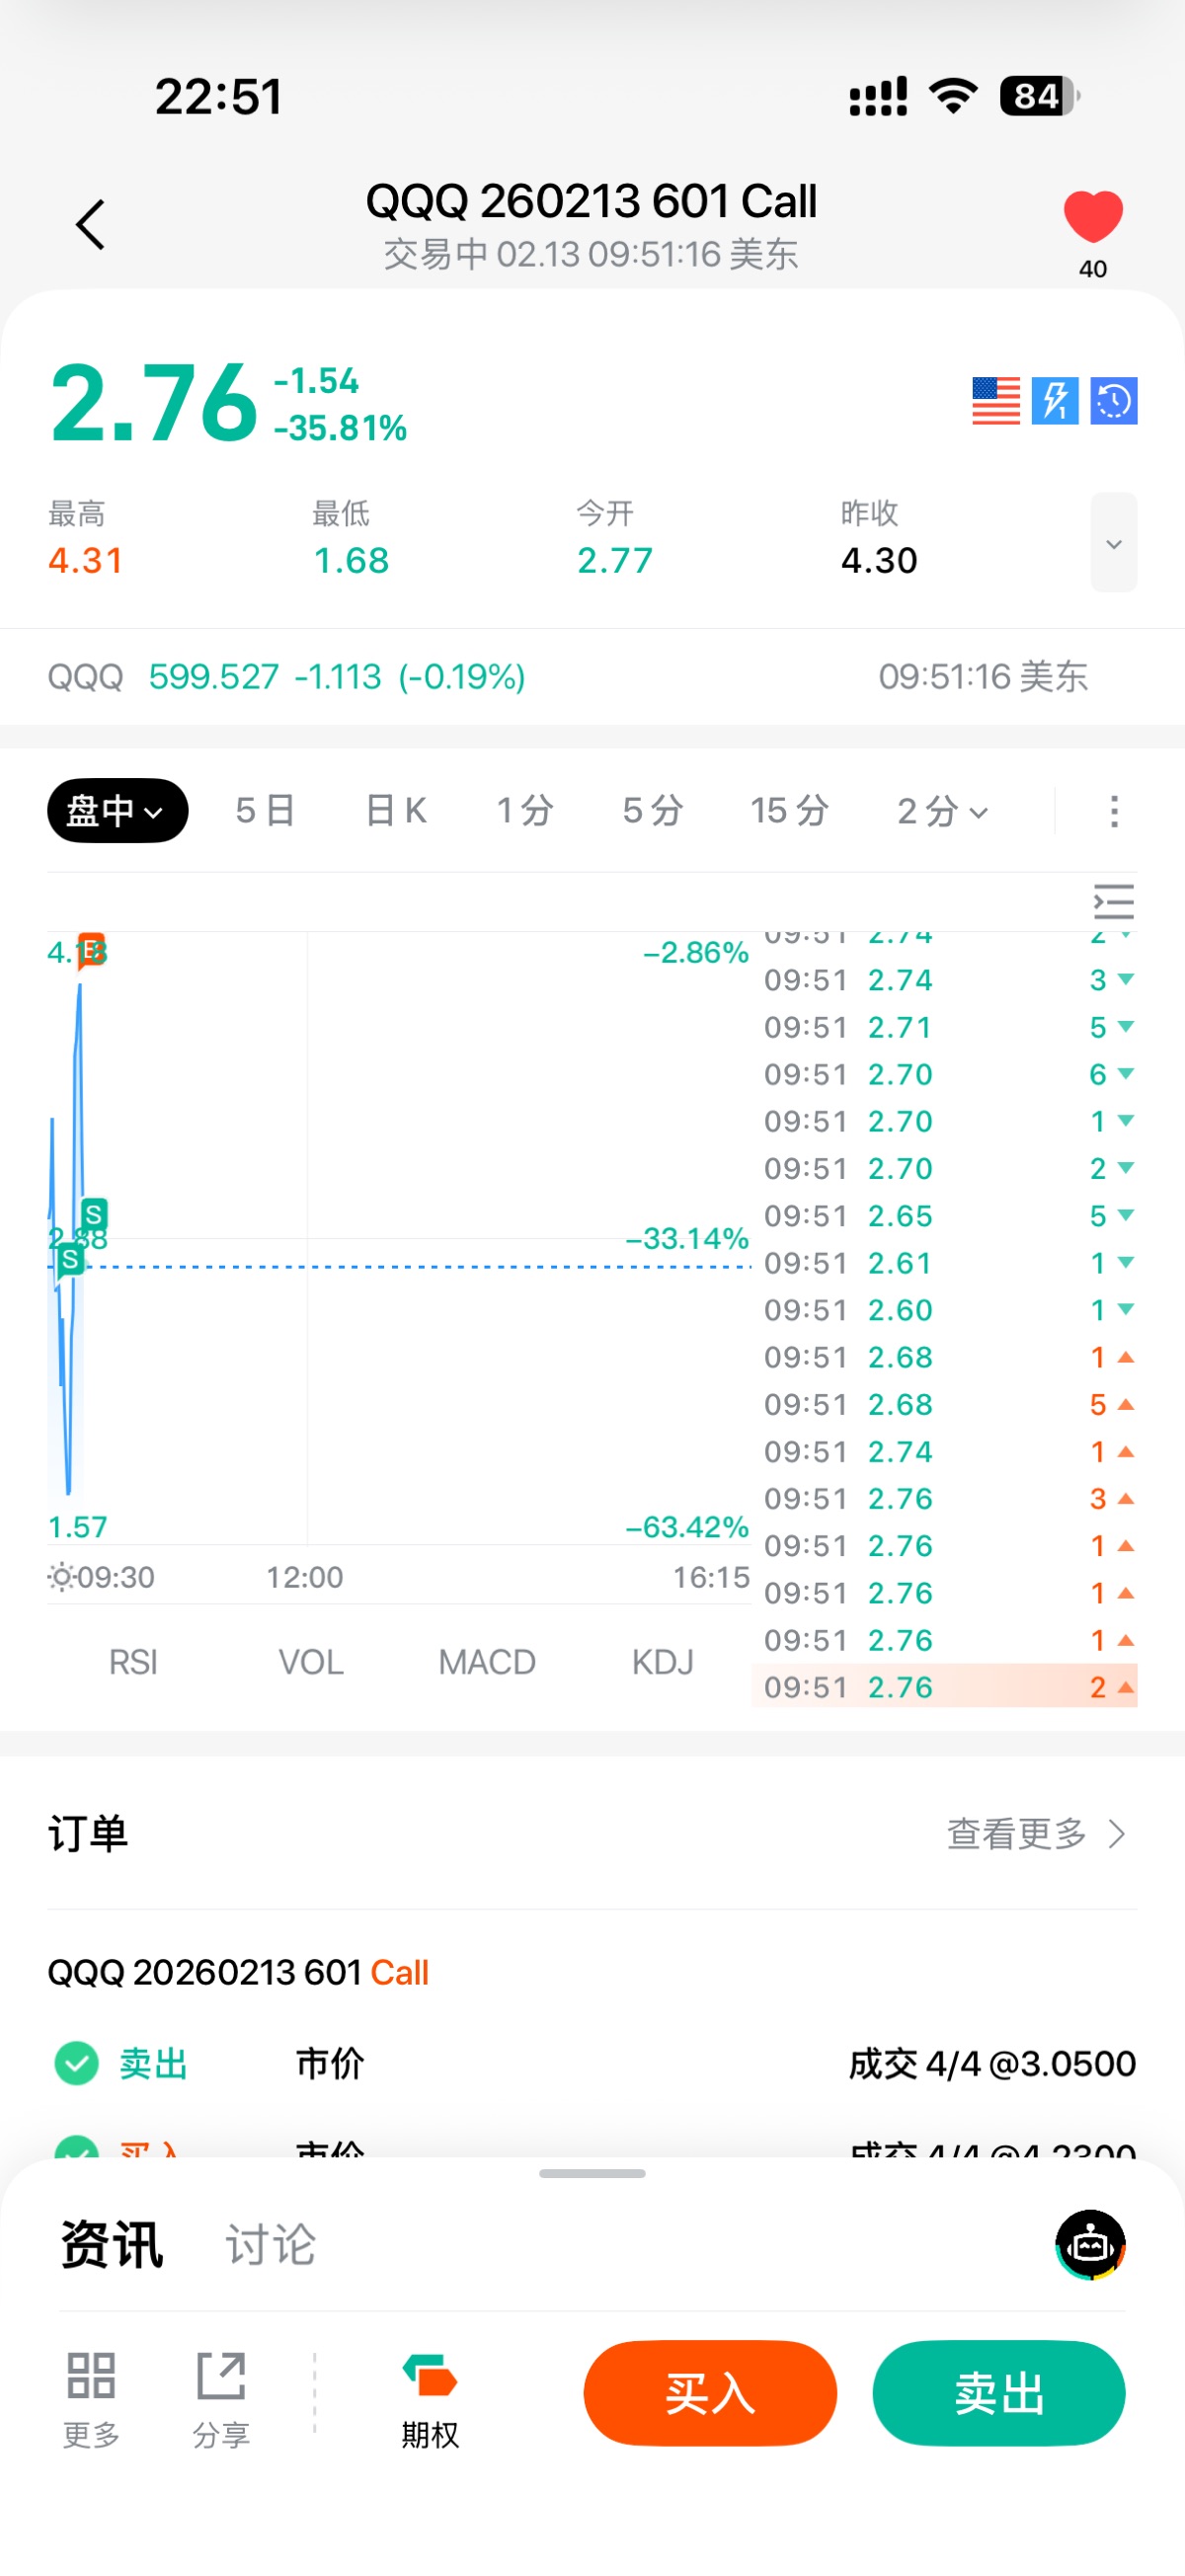The height and width of the screenshot is (2576, 1185).
Task: Open the 盘中 chart period dropdown
Action: 117,810
